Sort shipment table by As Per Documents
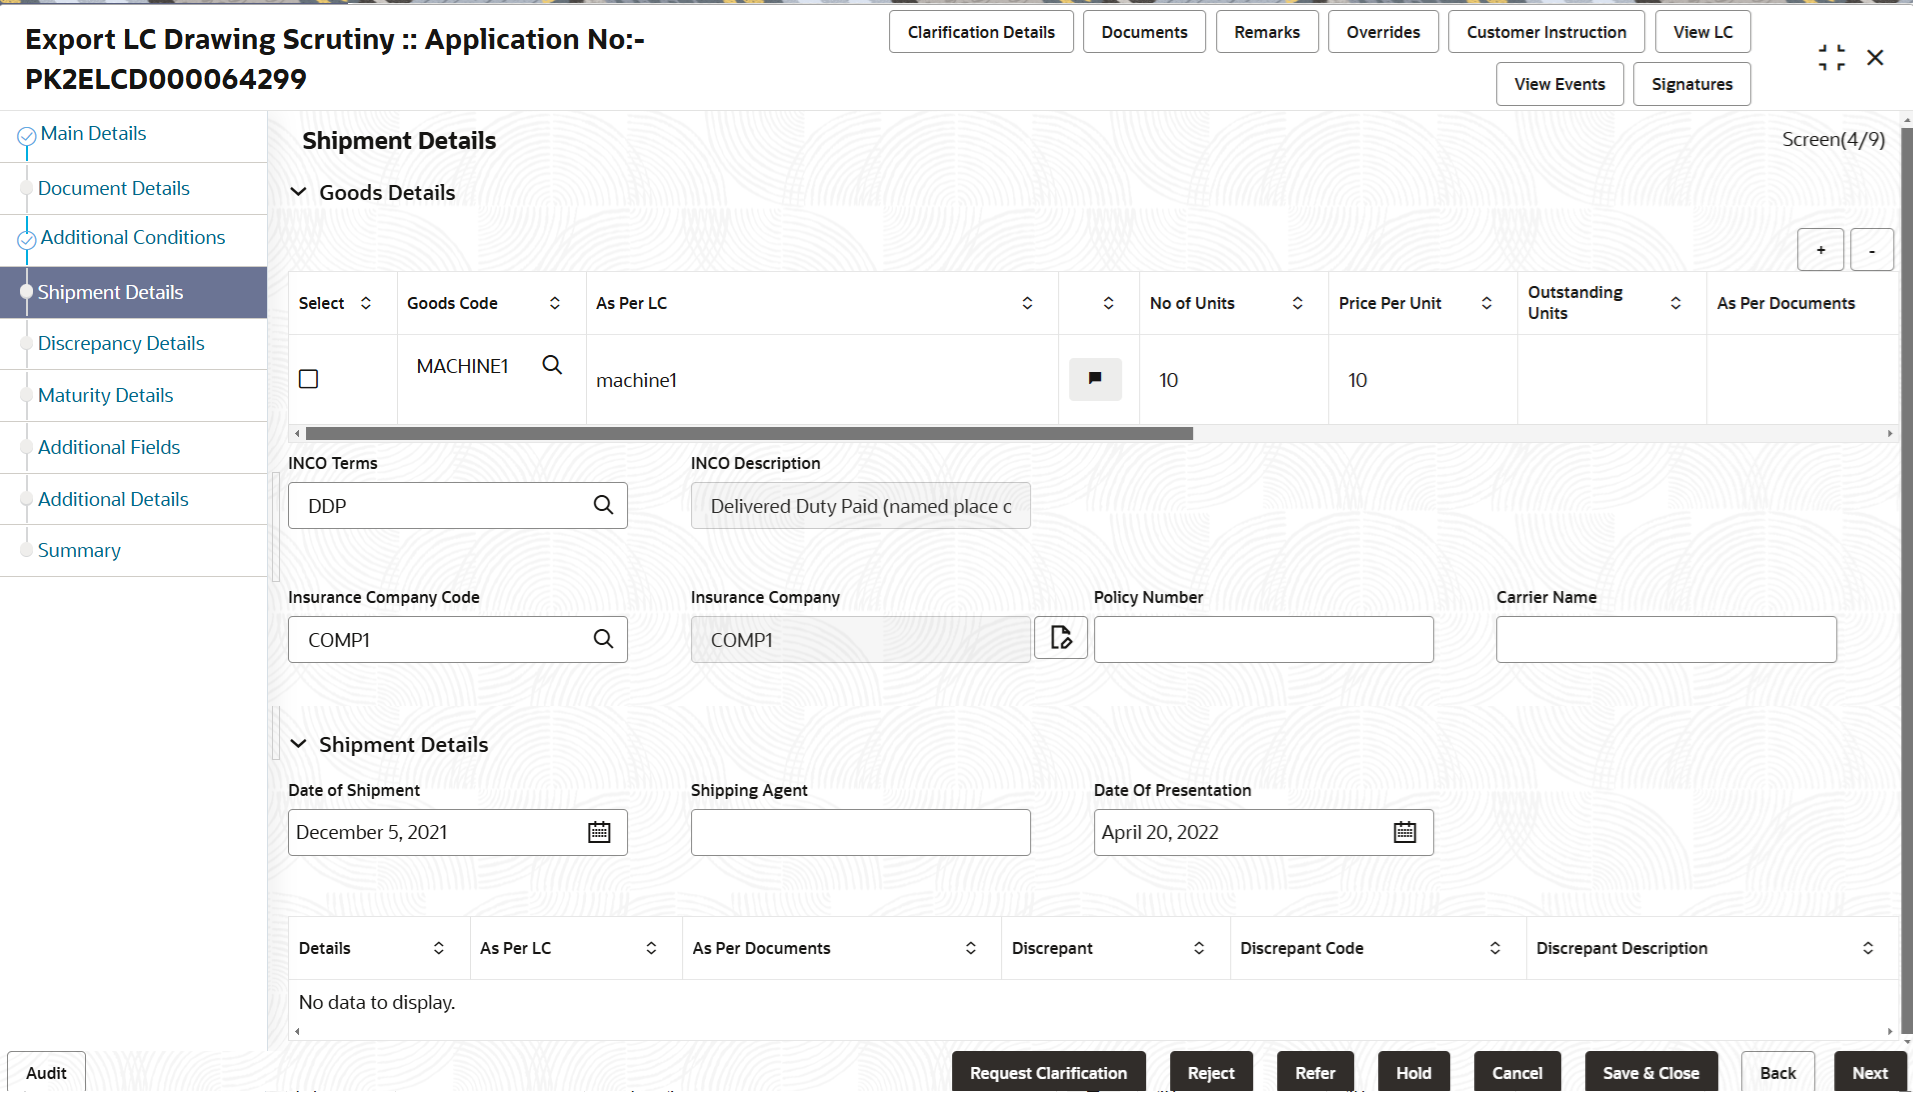Image resolution: width=1918 pixels, height=1095 pixels. pyautogui.click(x=971, y=948)
